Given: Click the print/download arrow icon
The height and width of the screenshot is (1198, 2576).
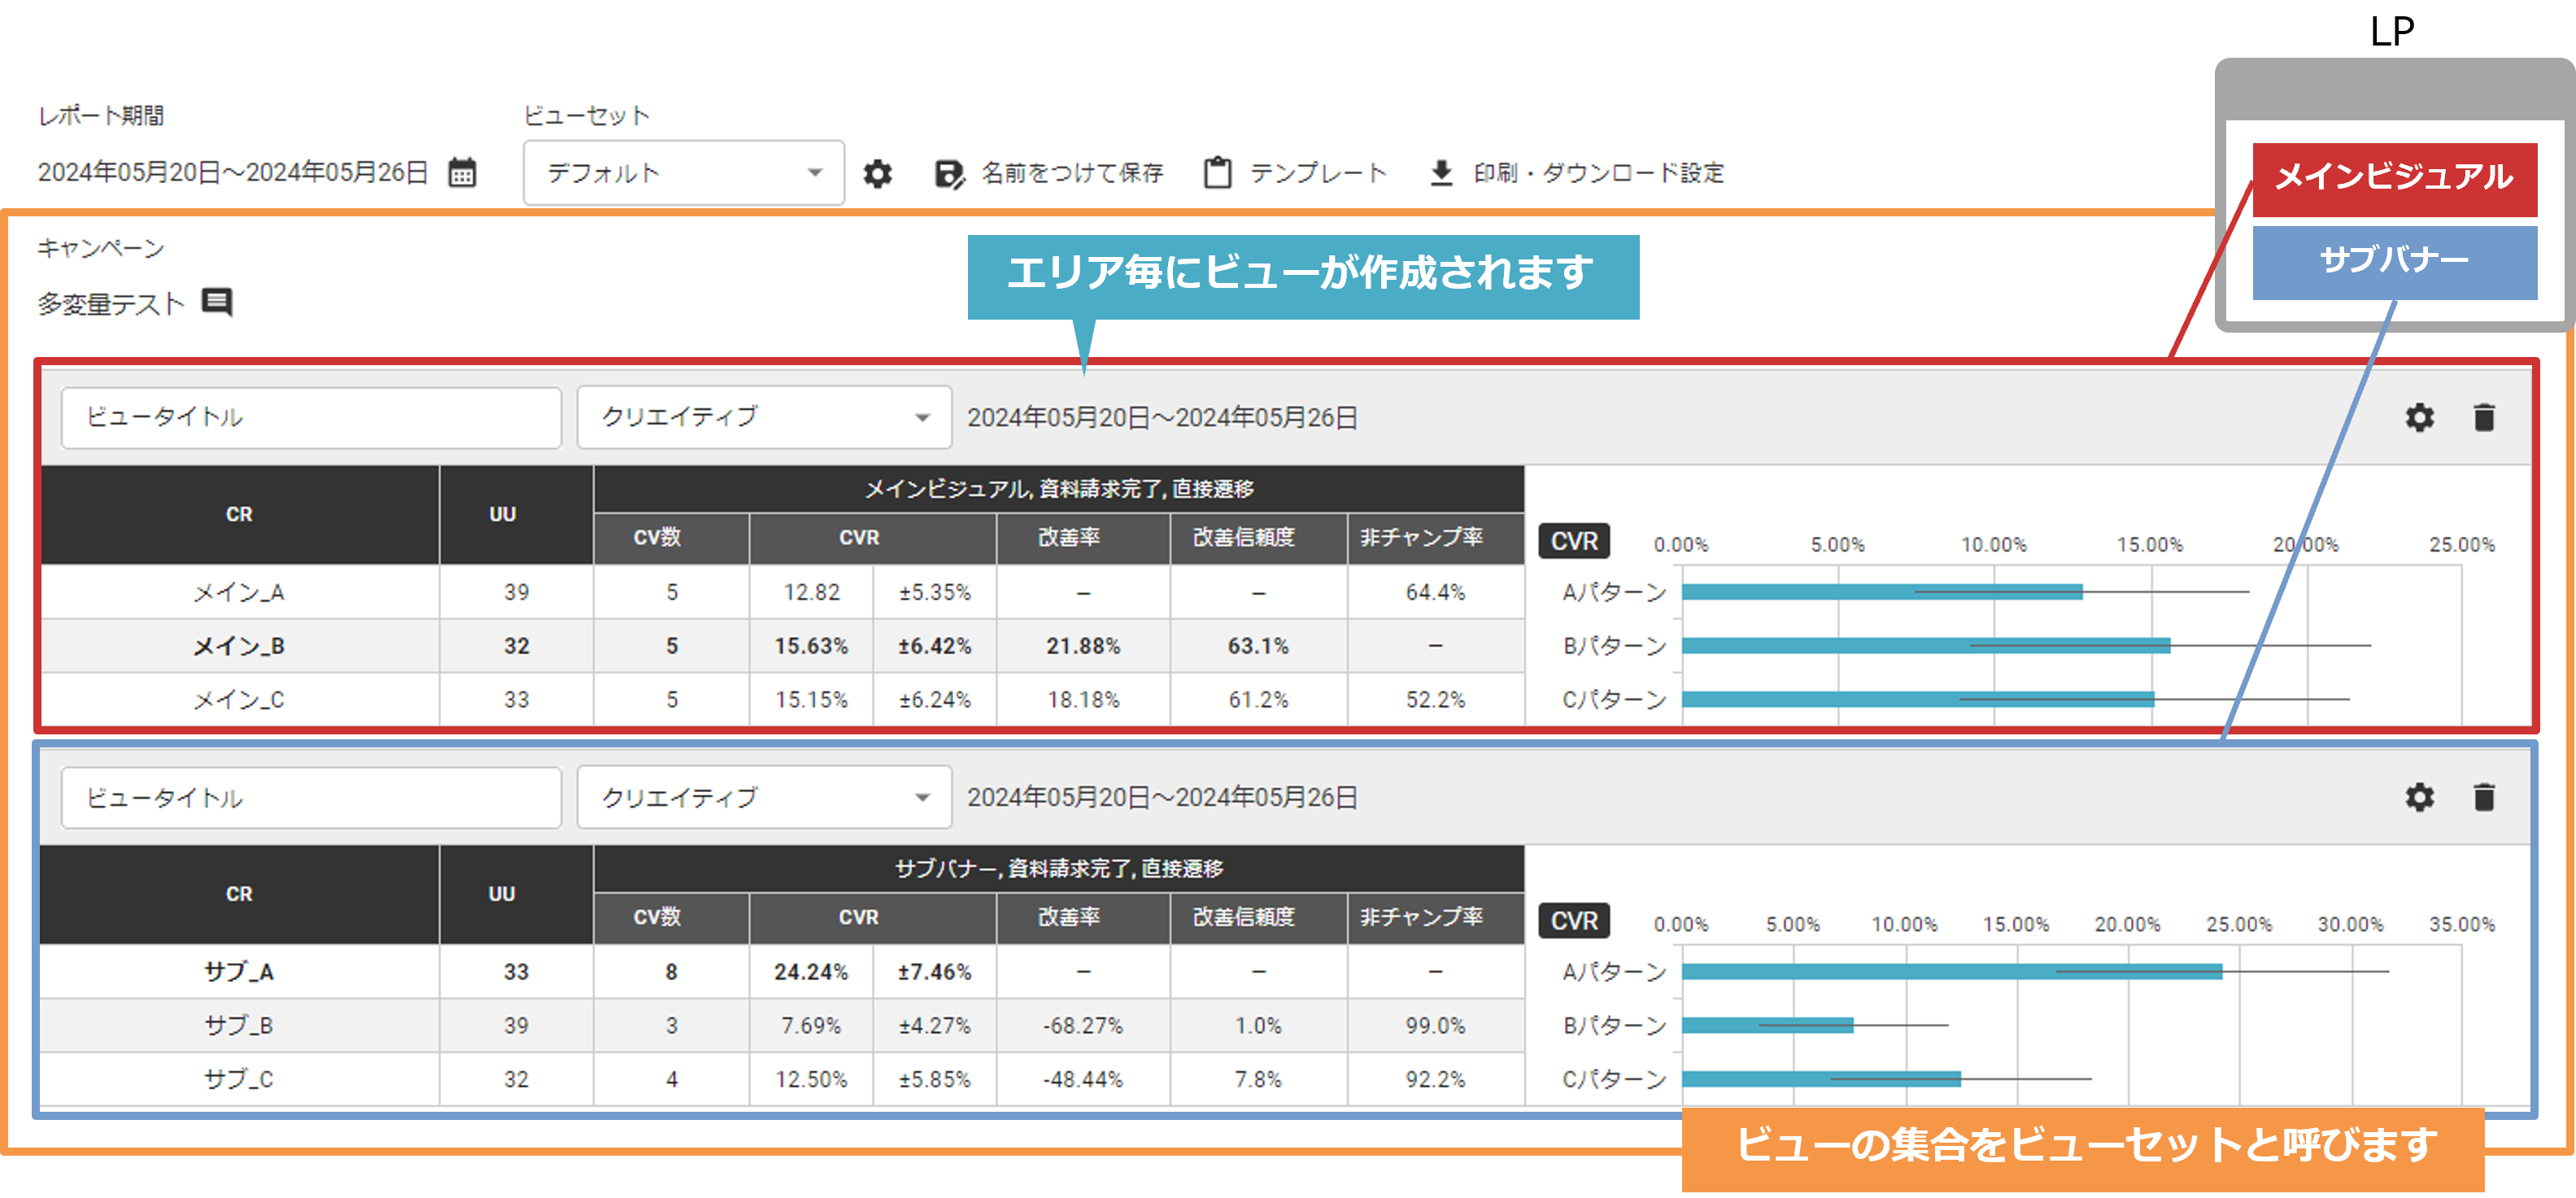Looking at the screenshot, I should [x=1441, y=173].
